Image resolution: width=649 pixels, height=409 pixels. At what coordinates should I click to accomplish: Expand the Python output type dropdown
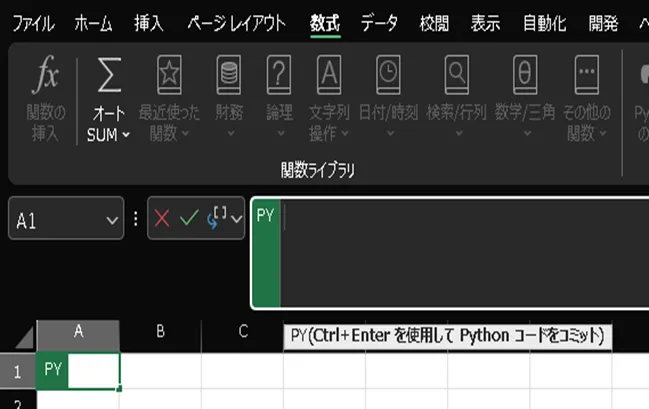tap(236, 218)
